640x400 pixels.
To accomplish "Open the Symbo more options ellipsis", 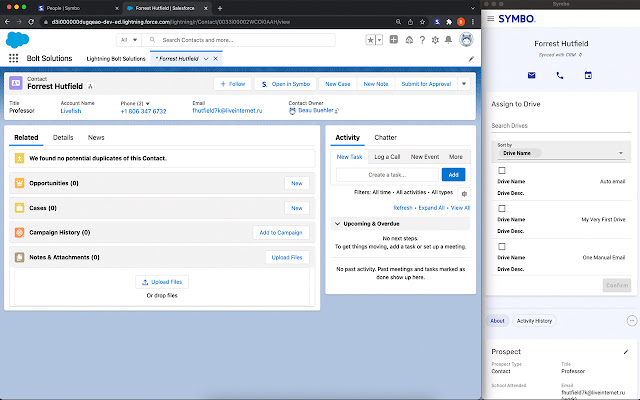I will [x=631, y=321].
